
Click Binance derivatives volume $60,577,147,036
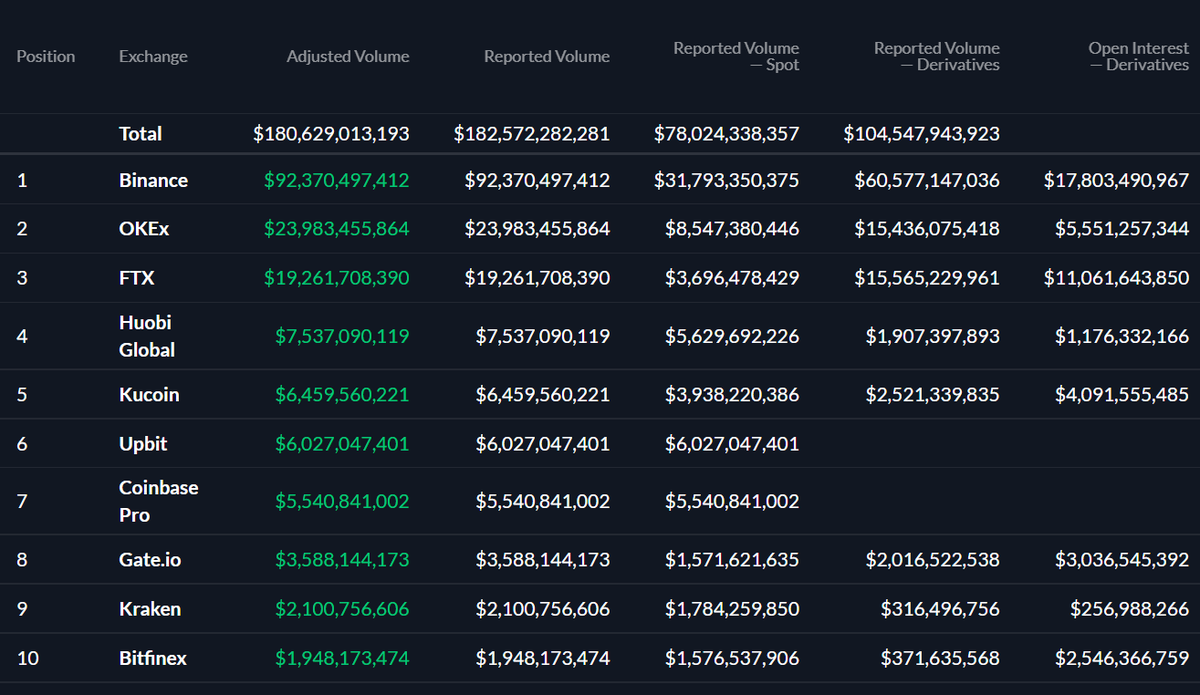(927, 181)
